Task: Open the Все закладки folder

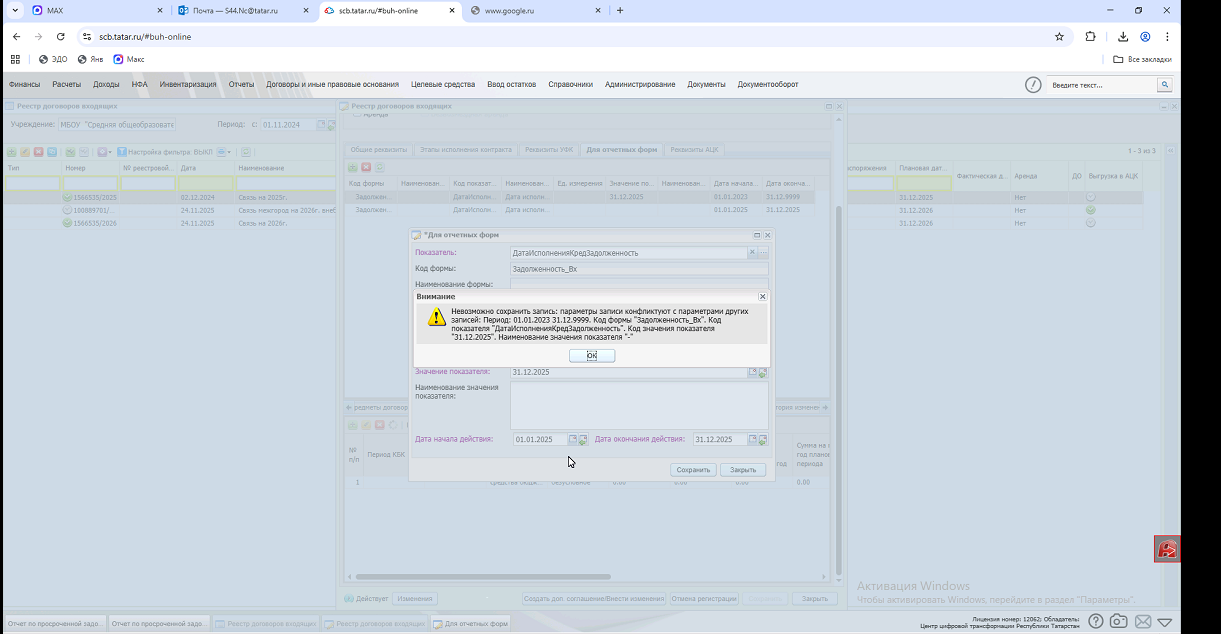Action: click(1142, 59)
